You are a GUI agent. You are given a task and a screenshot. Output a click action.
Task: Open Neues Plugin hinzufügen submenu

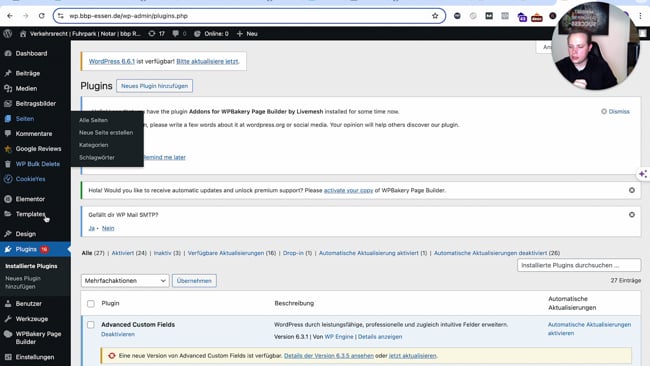coord(23,282)
